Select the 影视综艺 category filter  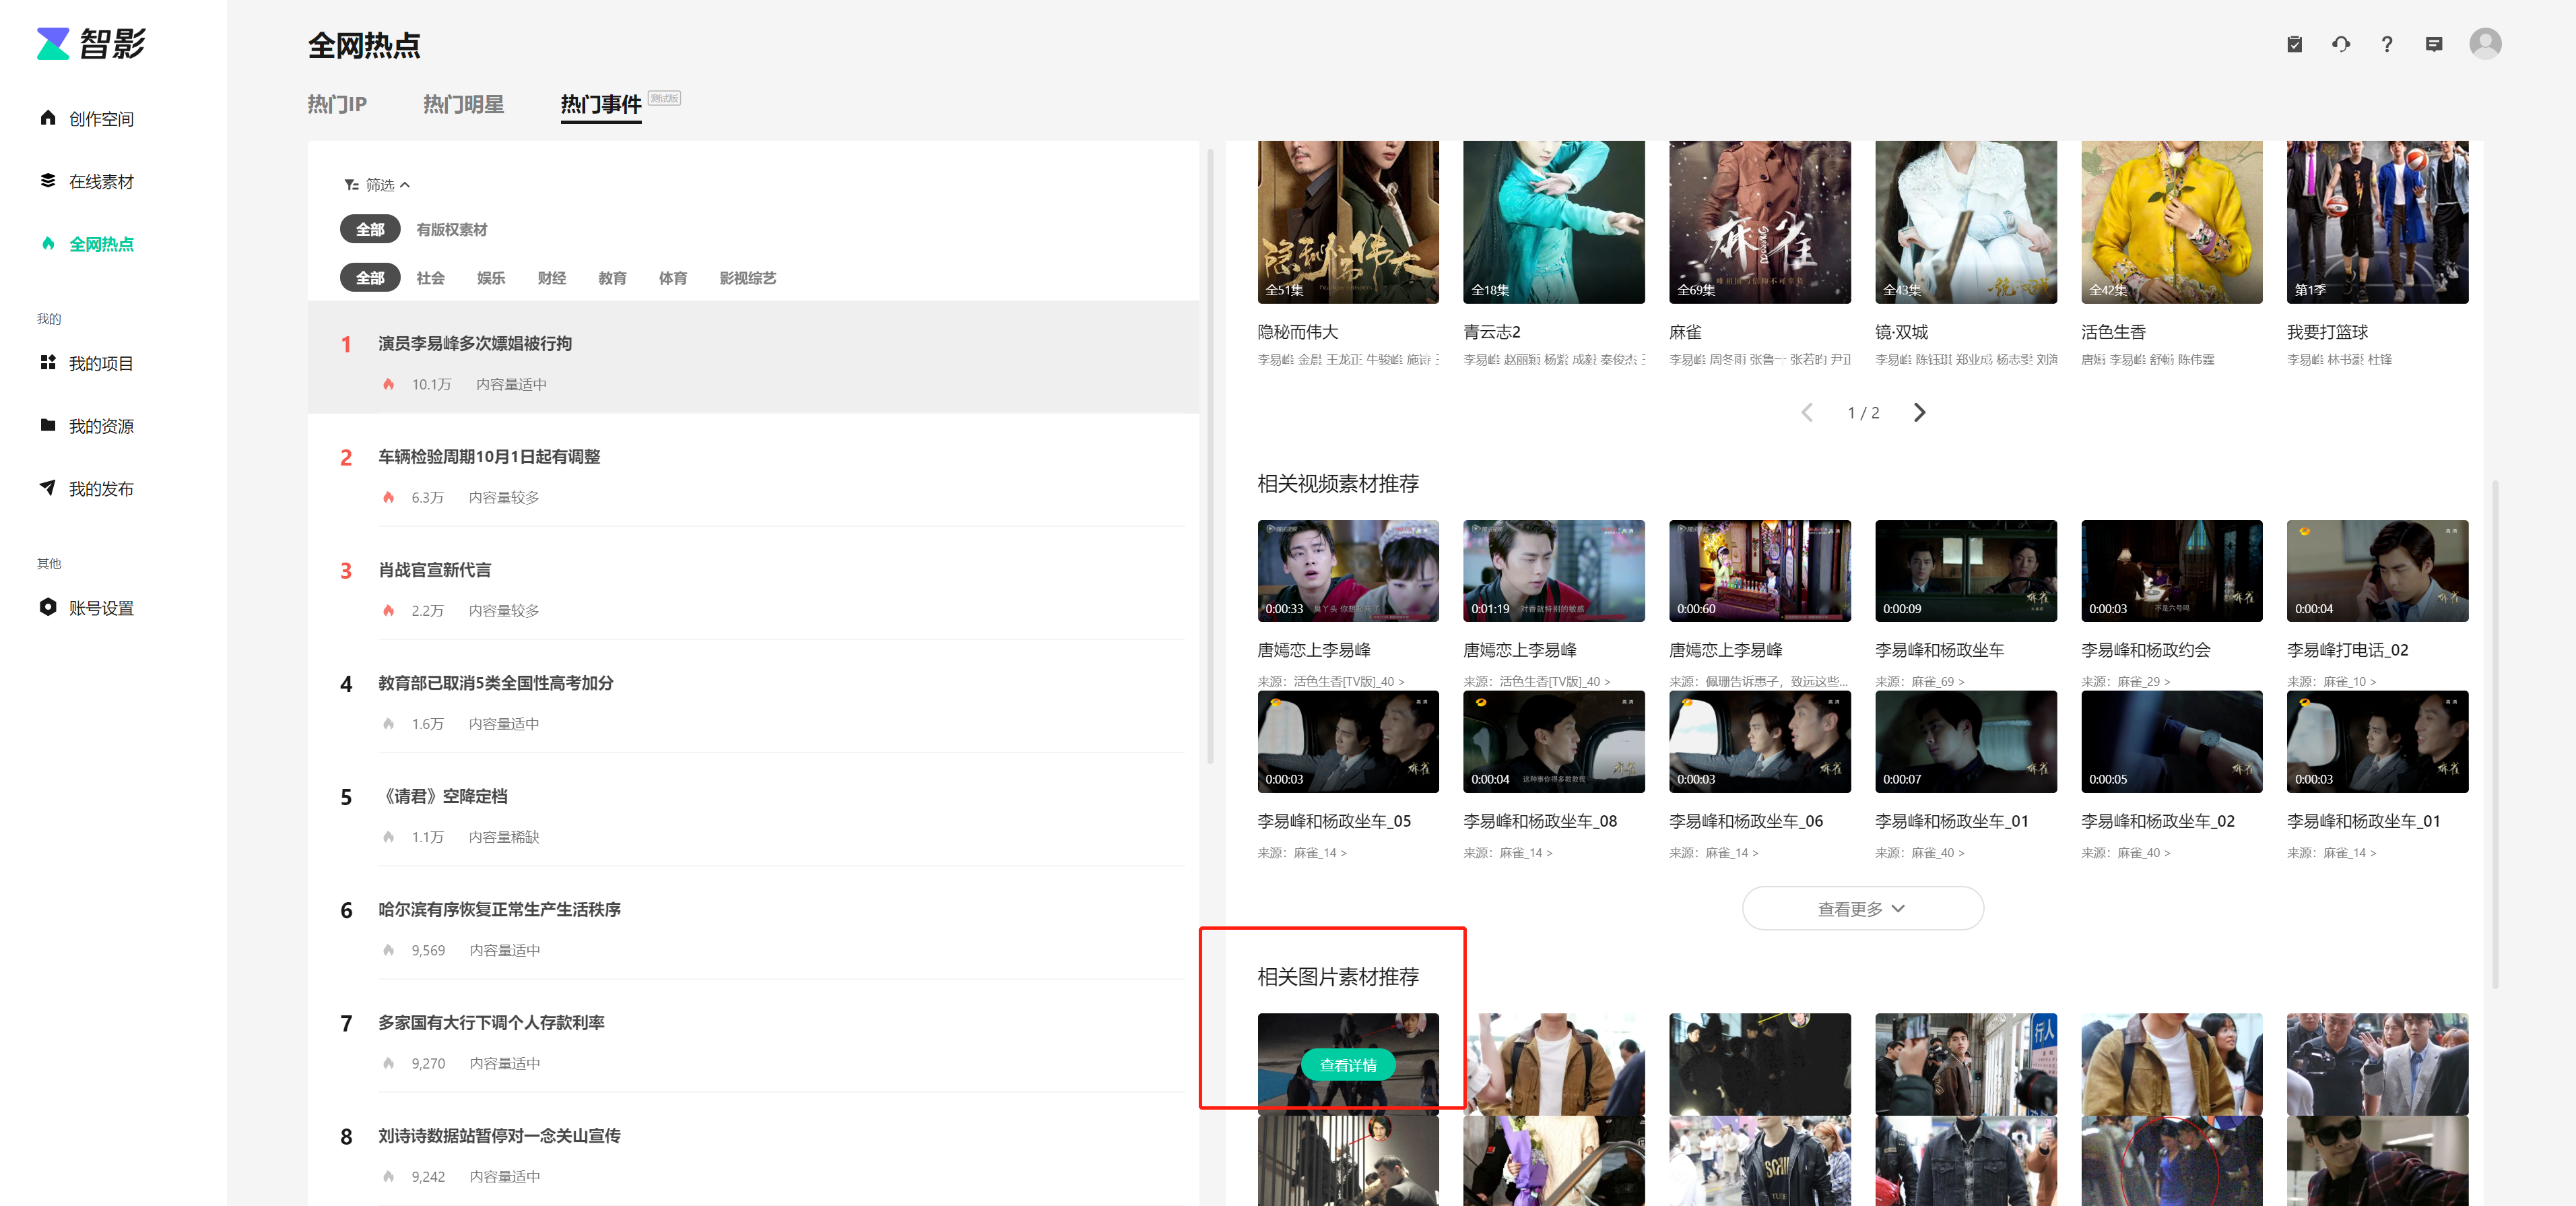click(x=747, y=278)
